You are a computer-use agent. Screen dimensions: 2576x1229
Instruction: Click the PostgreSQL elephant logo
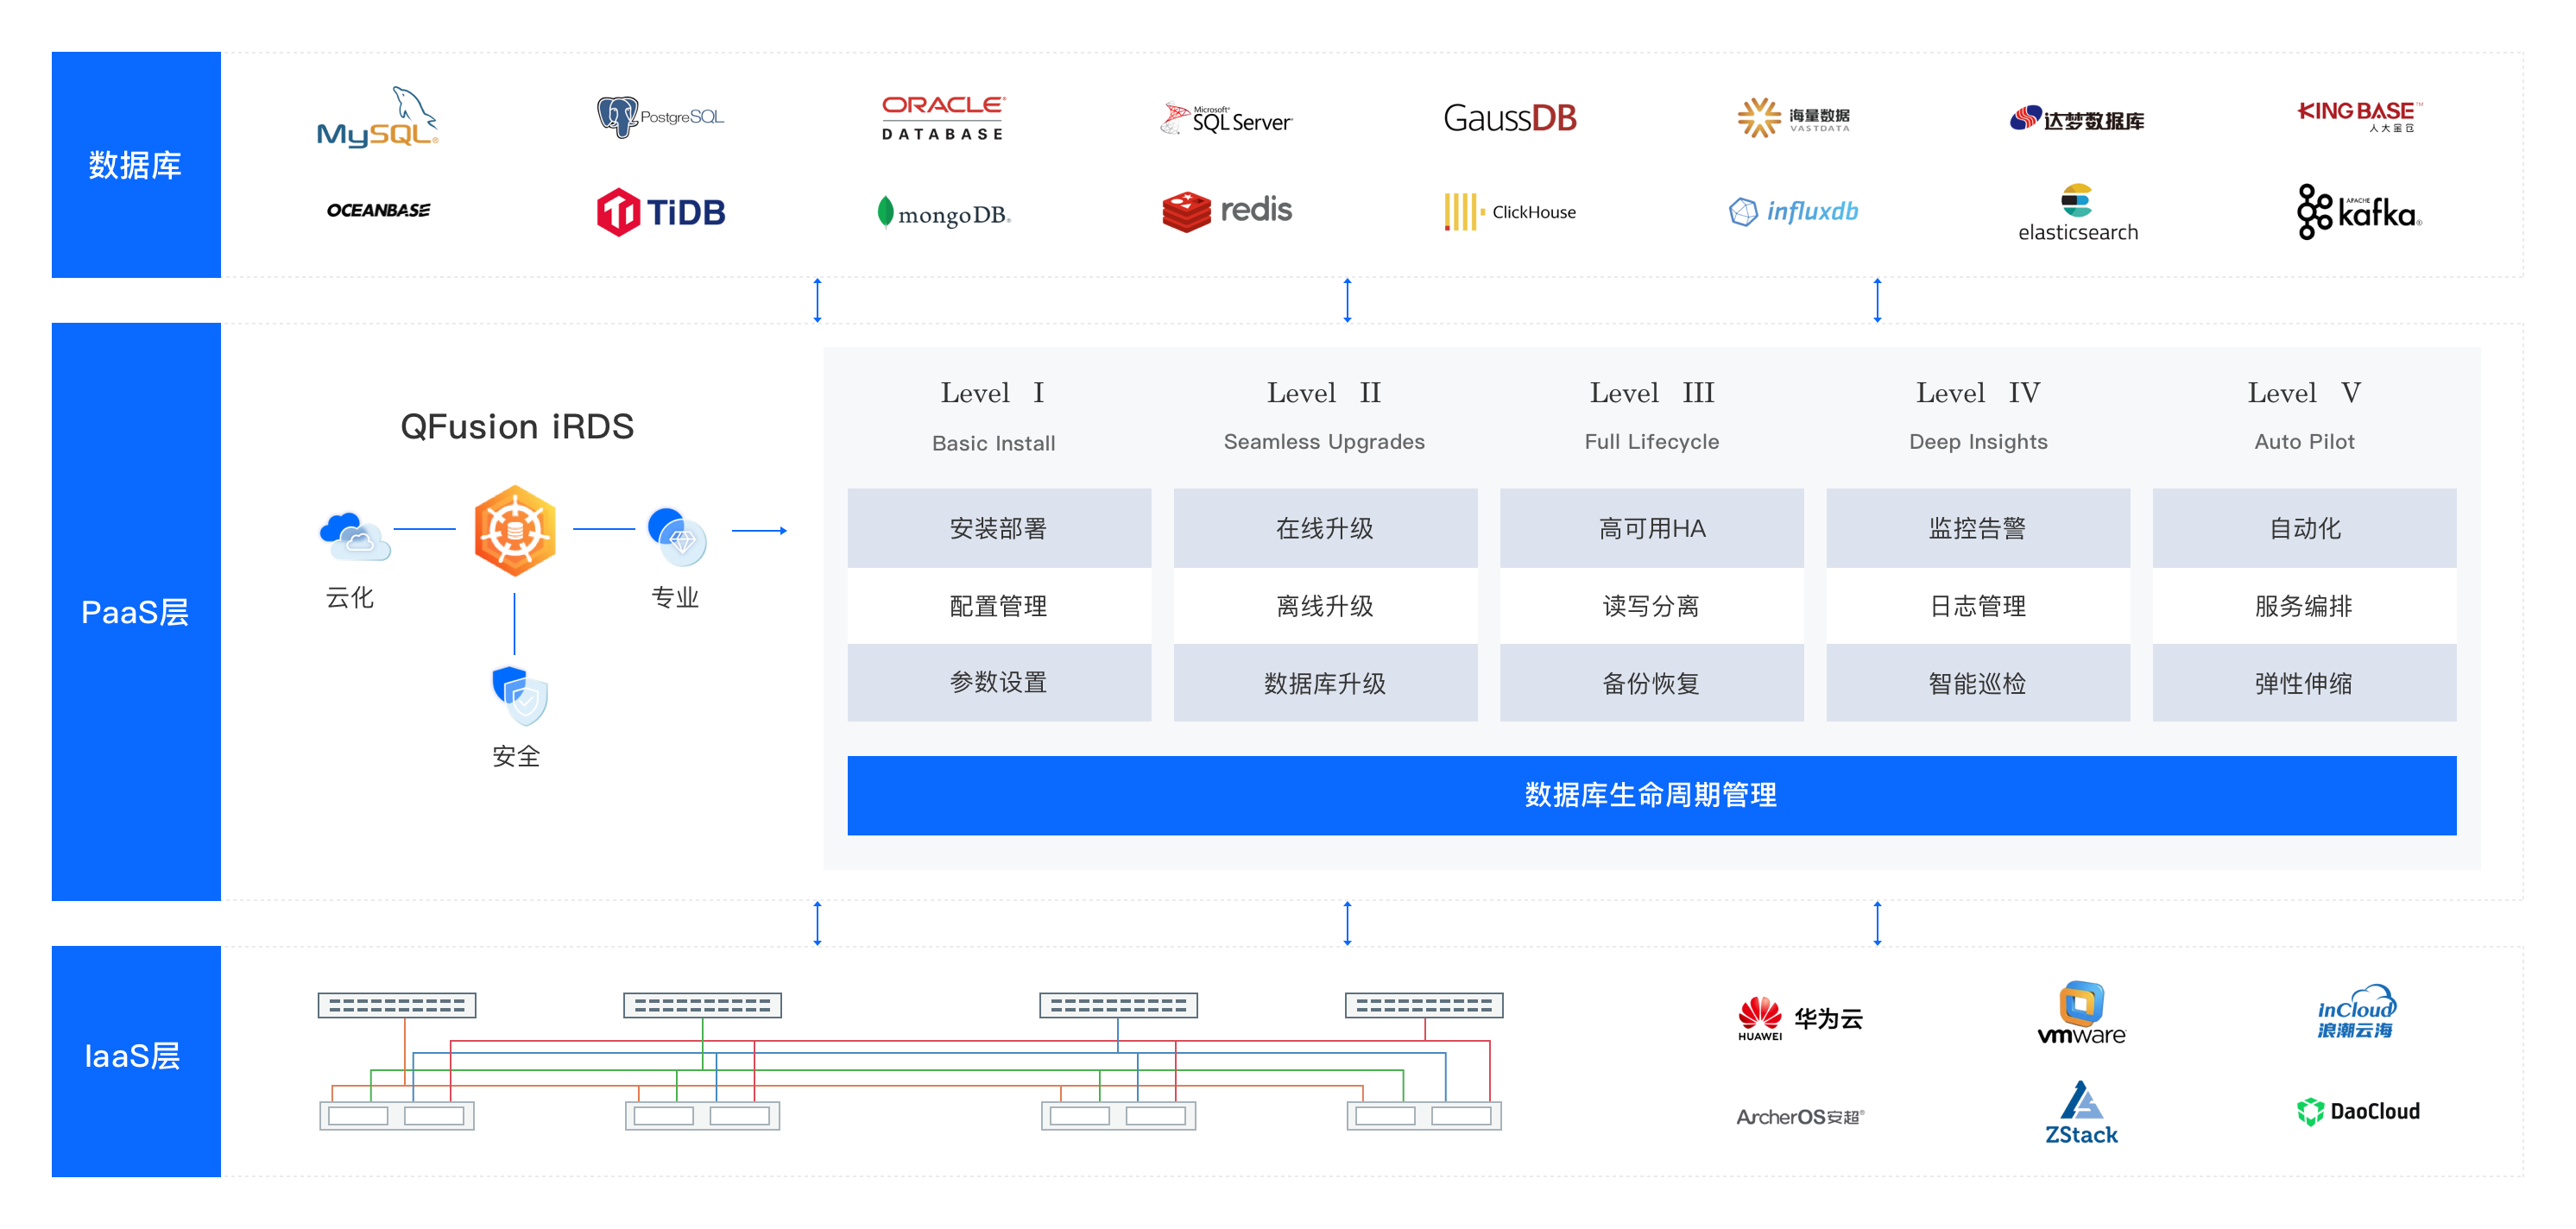click(x=660, y=117)
